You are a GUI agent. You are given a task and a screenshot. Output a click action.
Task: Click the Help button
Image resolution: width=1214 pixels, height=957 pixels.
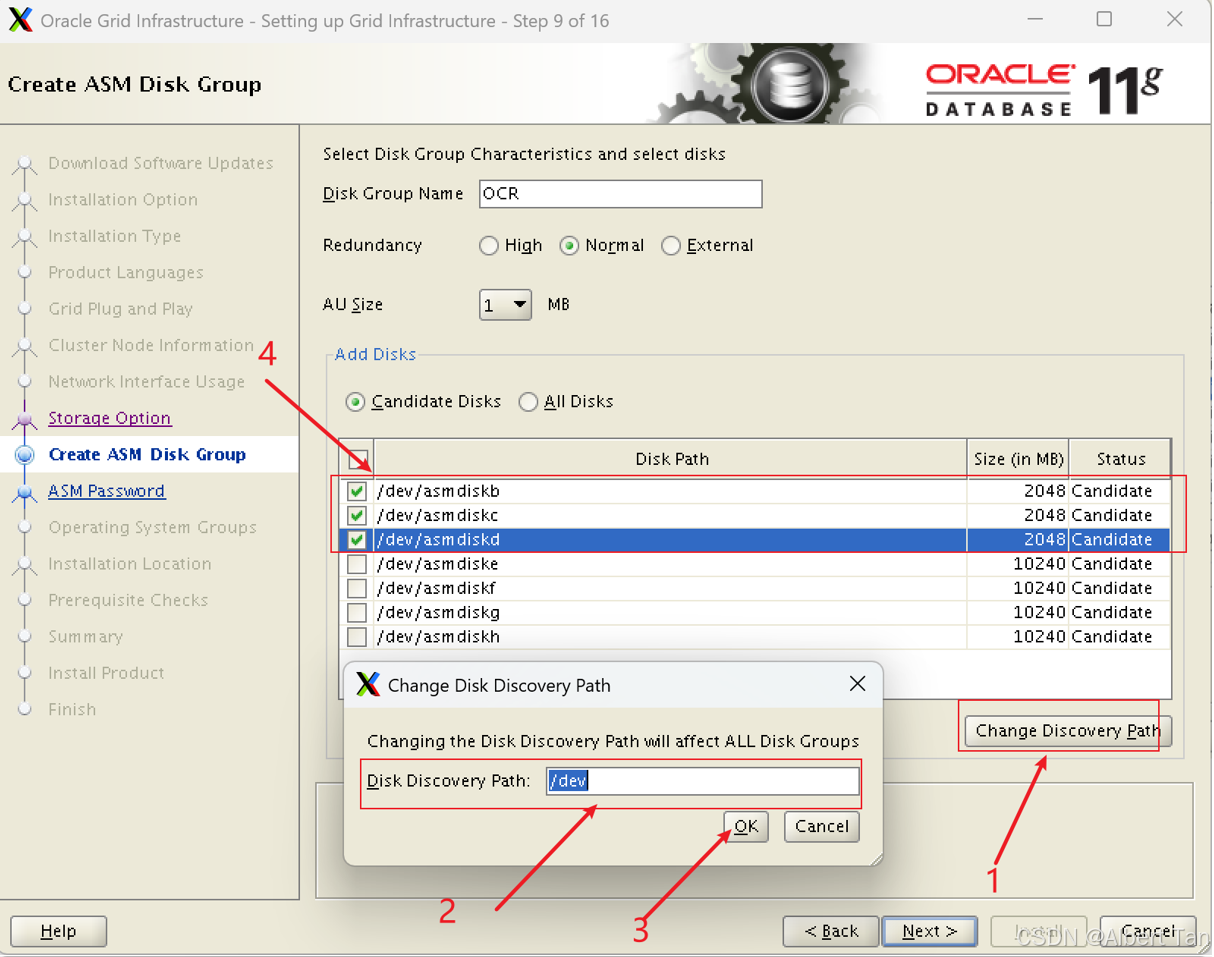[58, 931]
